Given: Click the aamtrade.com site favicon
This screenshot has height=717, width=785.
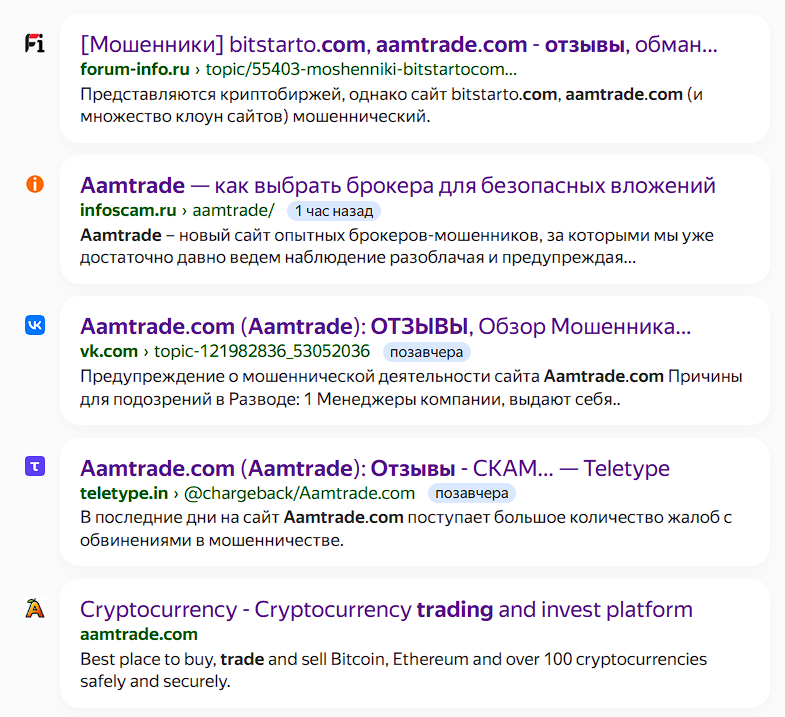Looking at the screenshot, I should [x=35, y=607].
